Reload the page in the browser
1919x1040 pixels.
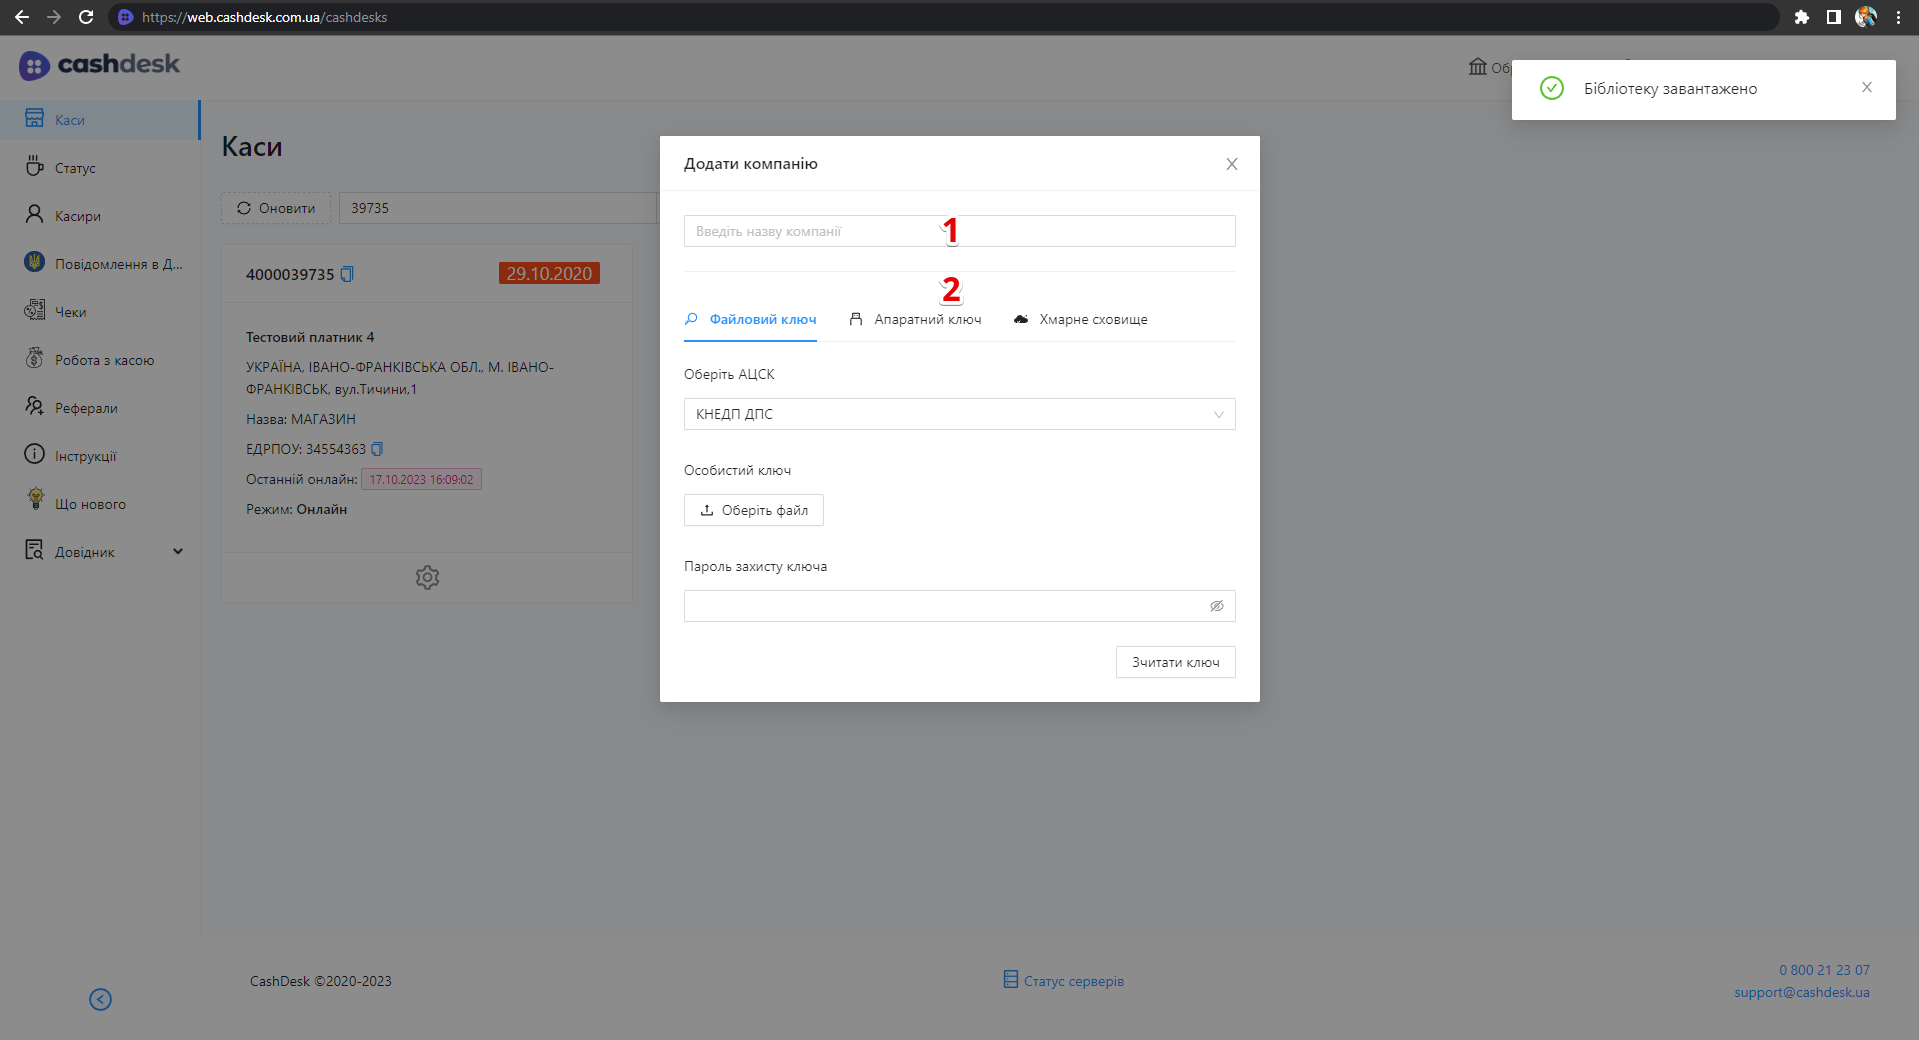coord(86,17)
